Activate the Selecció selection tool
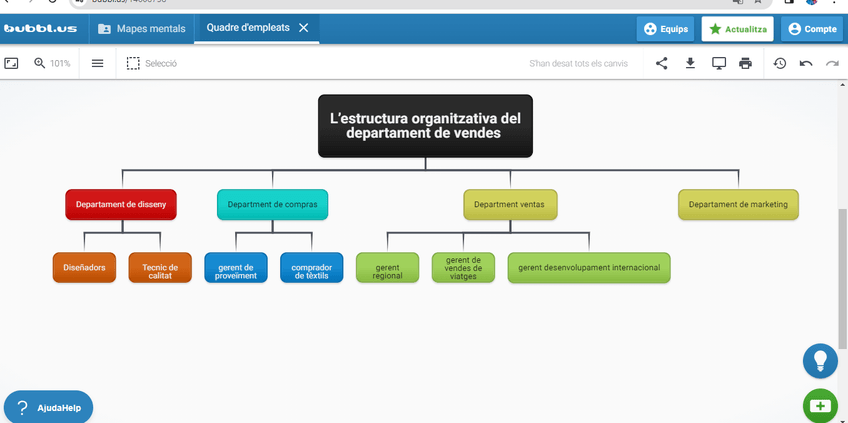This screenshot has height=423, width=848. tap(152, 63)
